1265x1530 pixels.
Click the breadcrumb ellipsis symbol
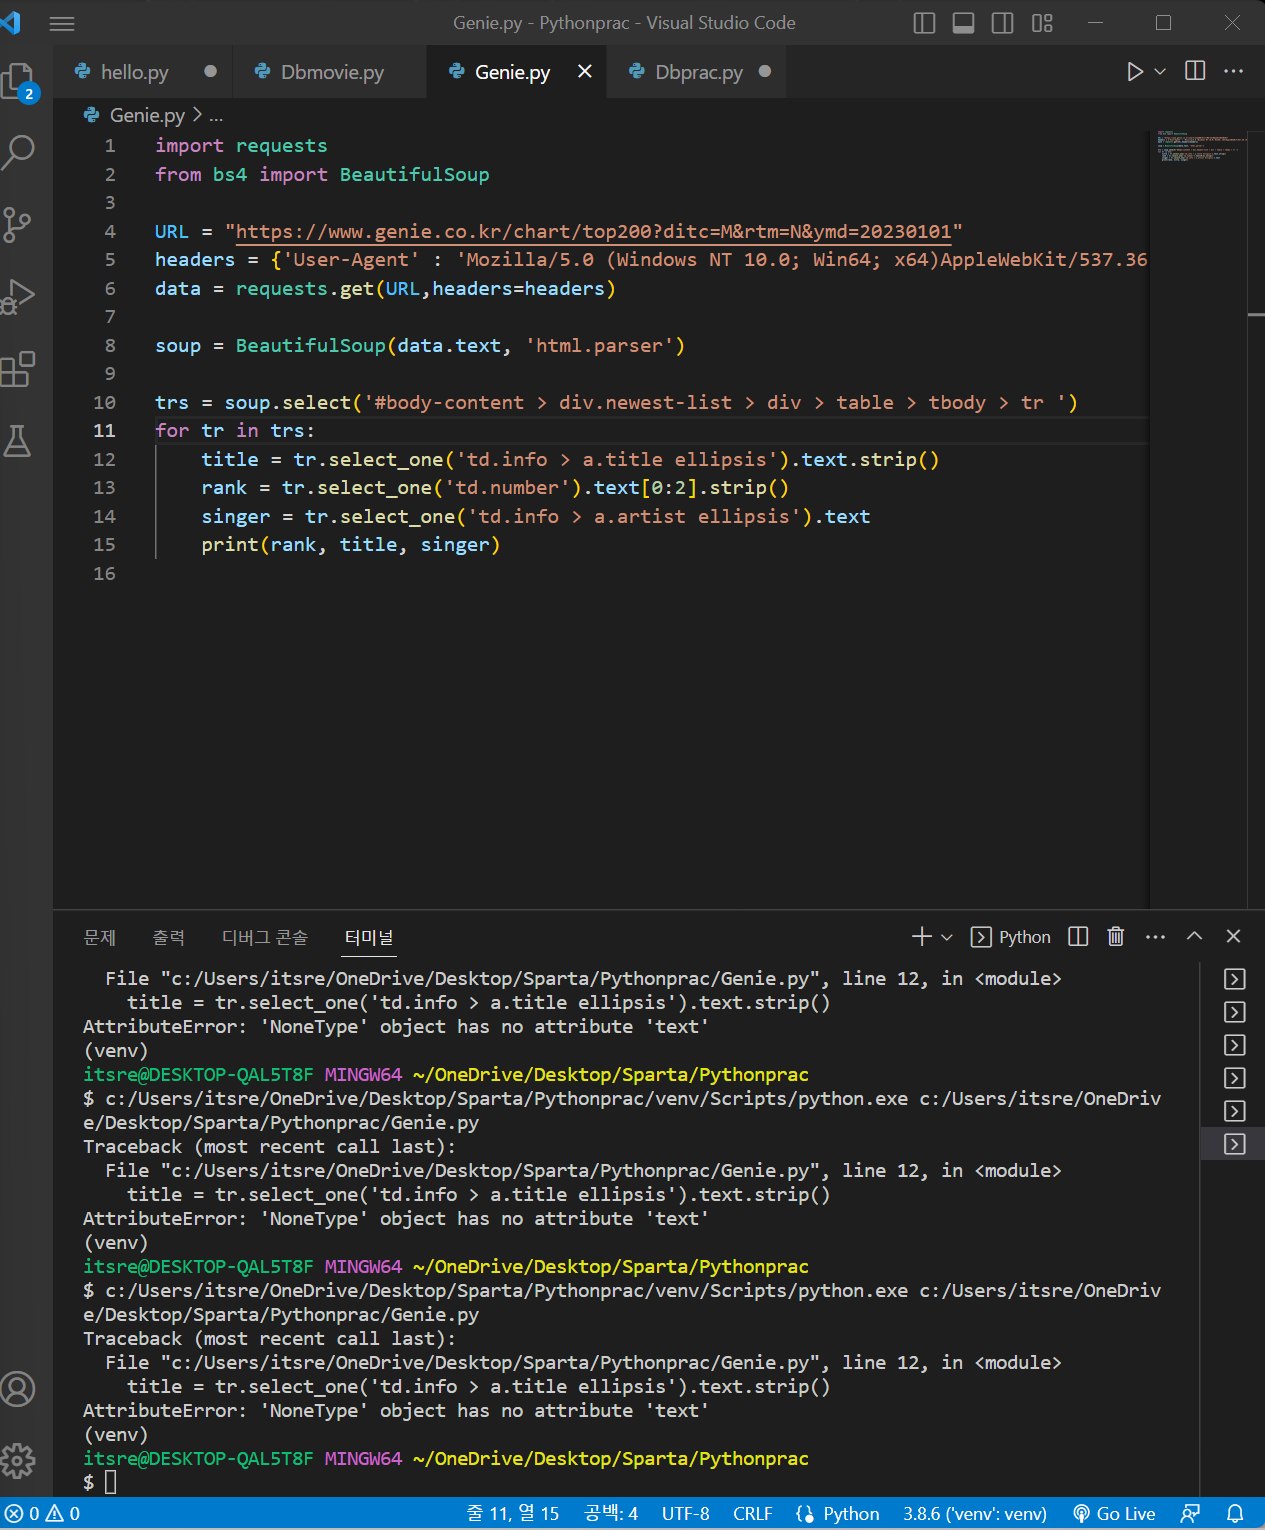point(216,115)
